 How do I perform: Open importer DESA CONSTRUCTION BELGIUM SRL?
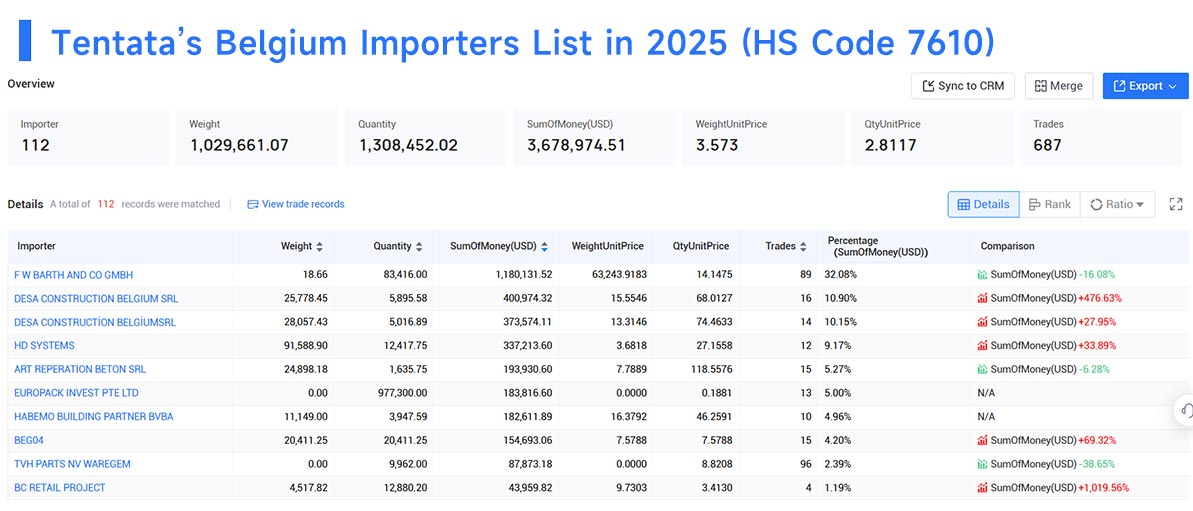coord(96,298)
